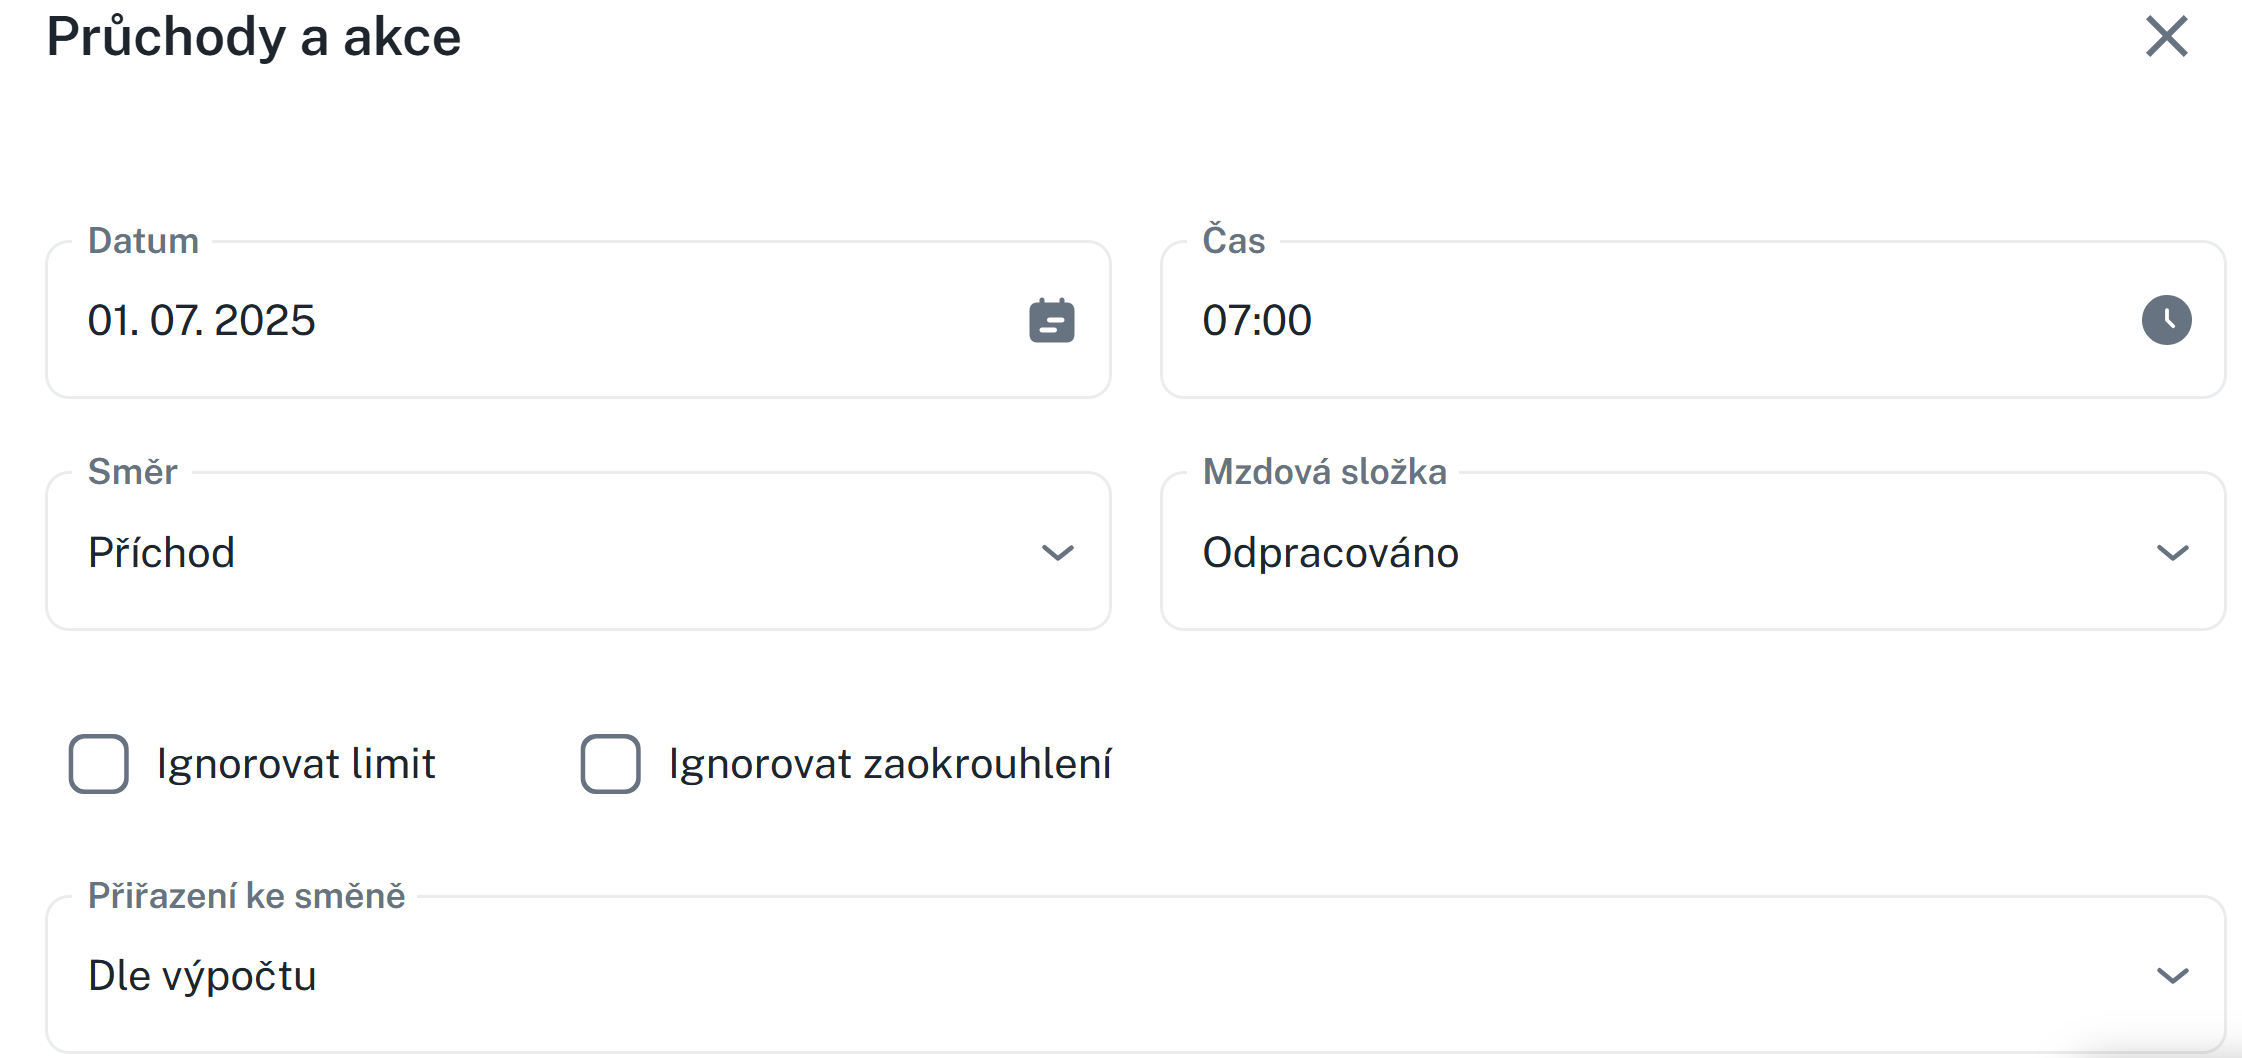Click the Přiřazení ke směně field label

click(x=246, y=896)
